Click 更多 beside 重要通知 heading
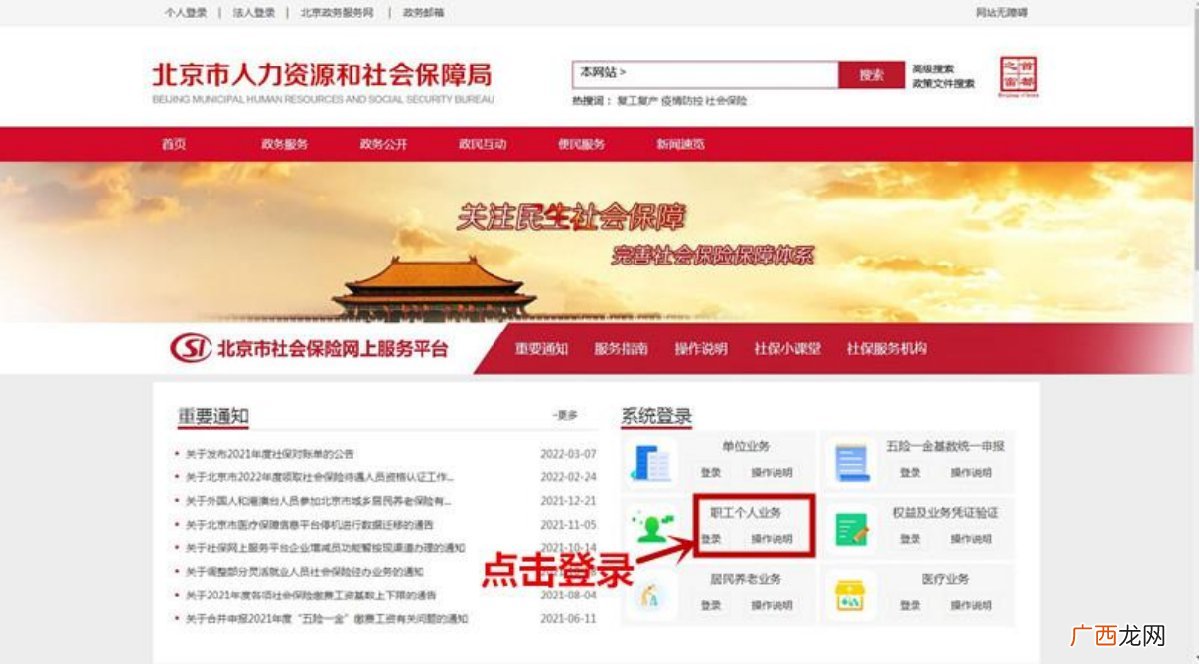This screenshot has height=664, width=1200. [x=566, y=415]
